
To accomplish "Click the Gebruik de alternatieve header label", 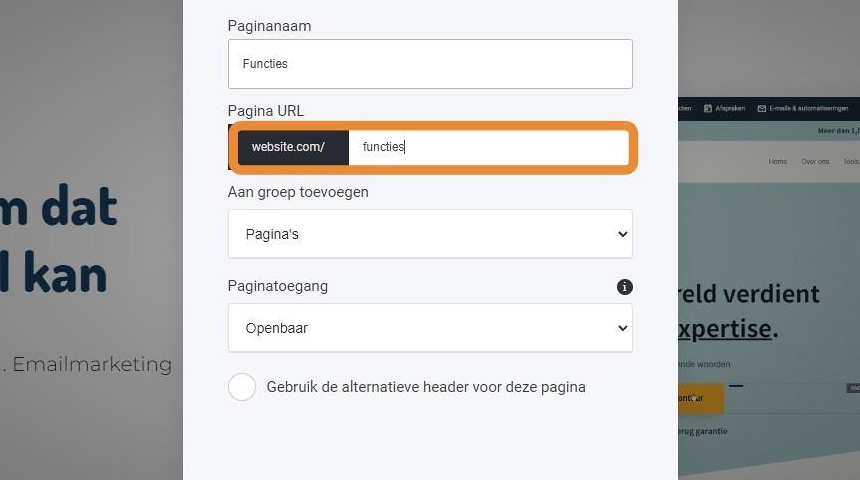I will pos(426,387).
